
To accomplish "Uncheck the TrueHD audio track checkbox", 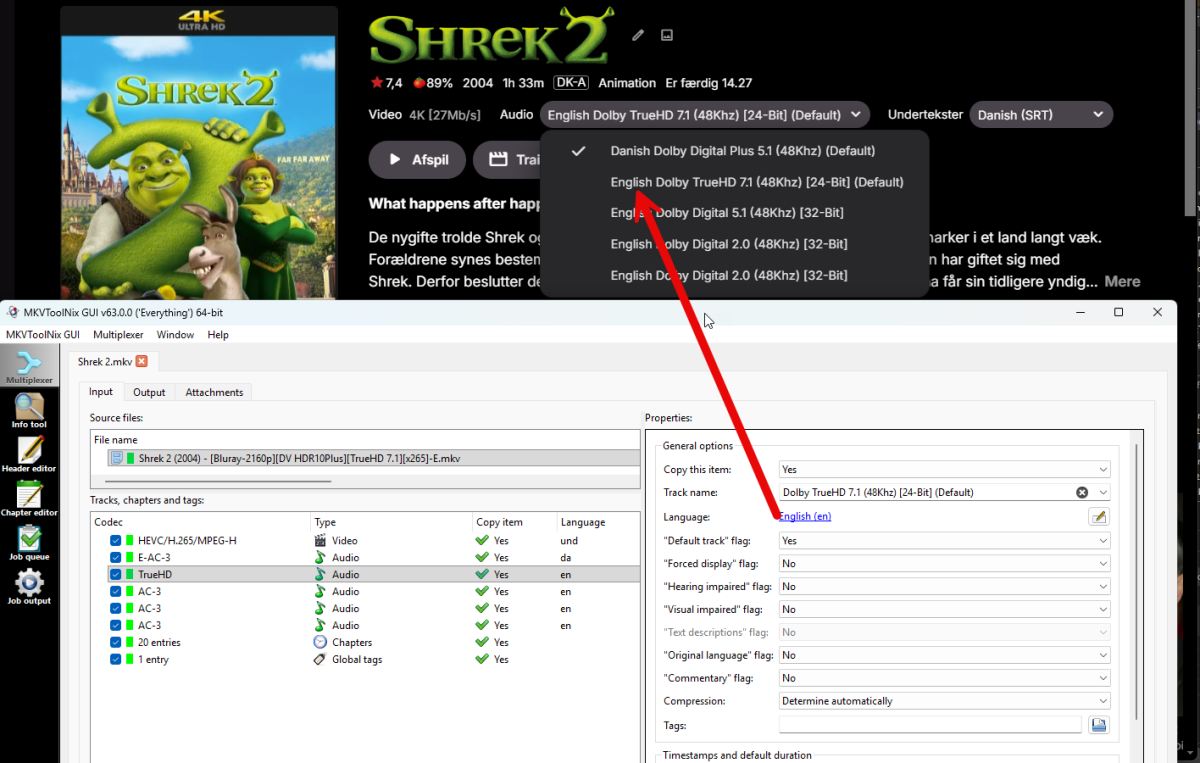I will pyautogui.click(x=116, y=575).
